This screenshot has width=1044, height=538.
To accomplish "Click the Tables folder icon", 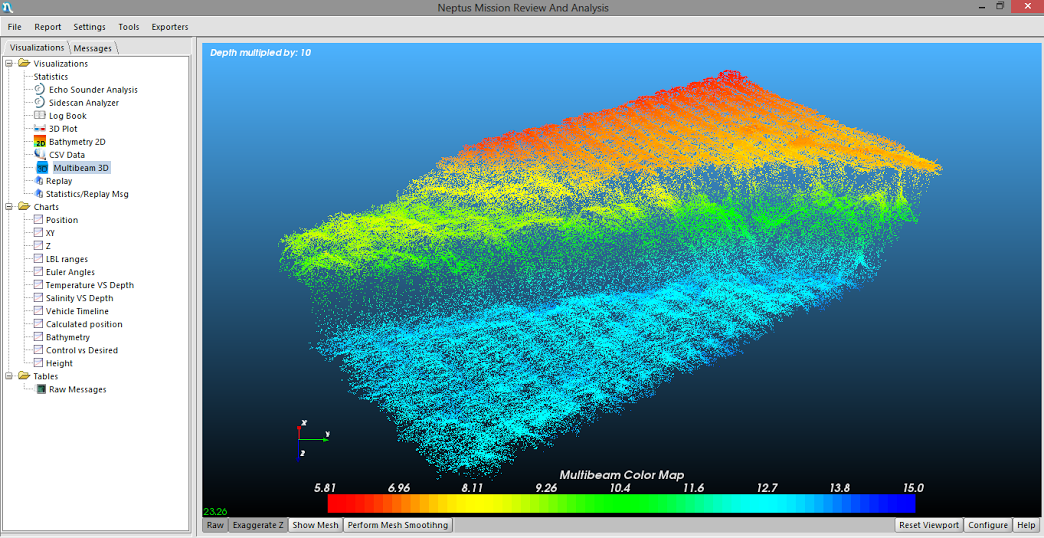I will [24, 376].
